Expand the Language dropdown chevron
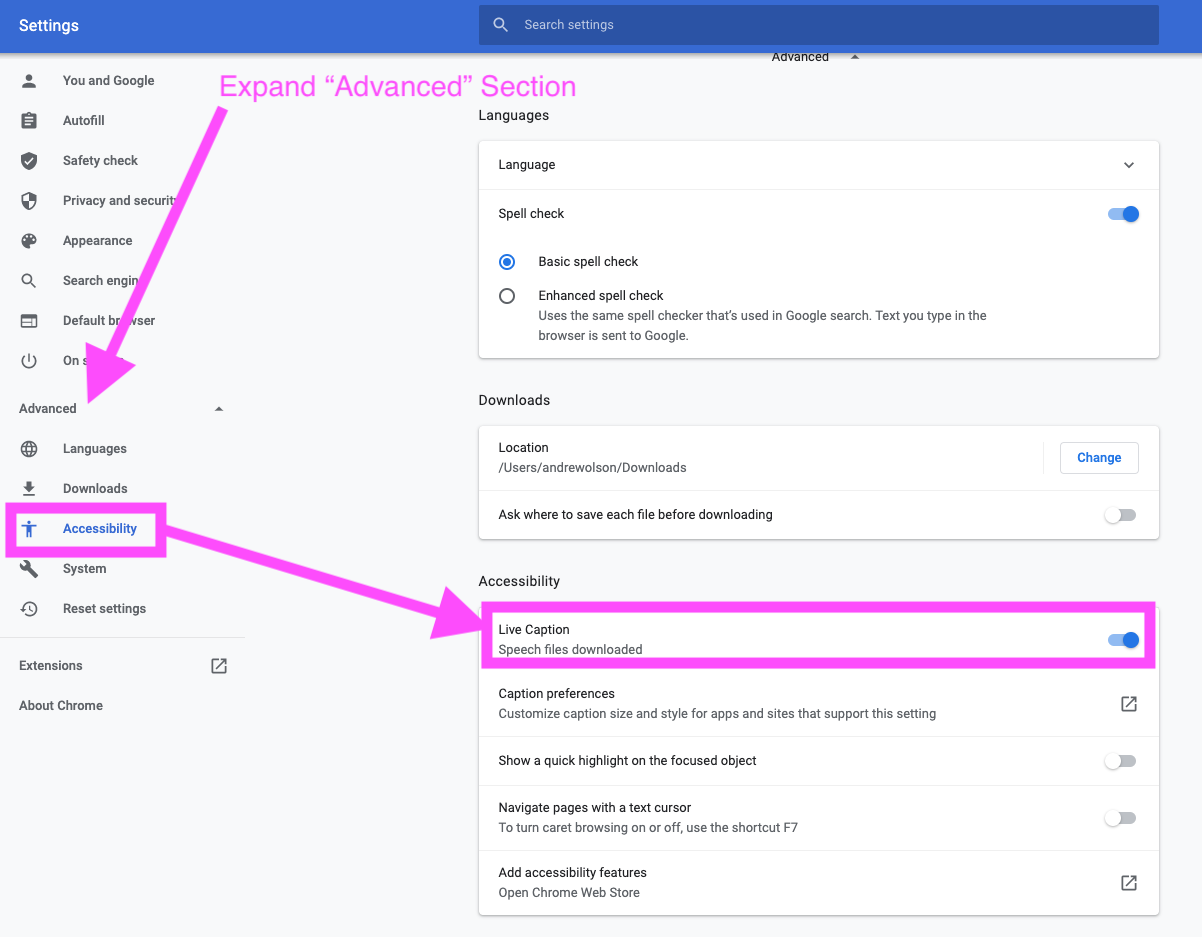1202x937 pixels. click(x=1128, y=165)
